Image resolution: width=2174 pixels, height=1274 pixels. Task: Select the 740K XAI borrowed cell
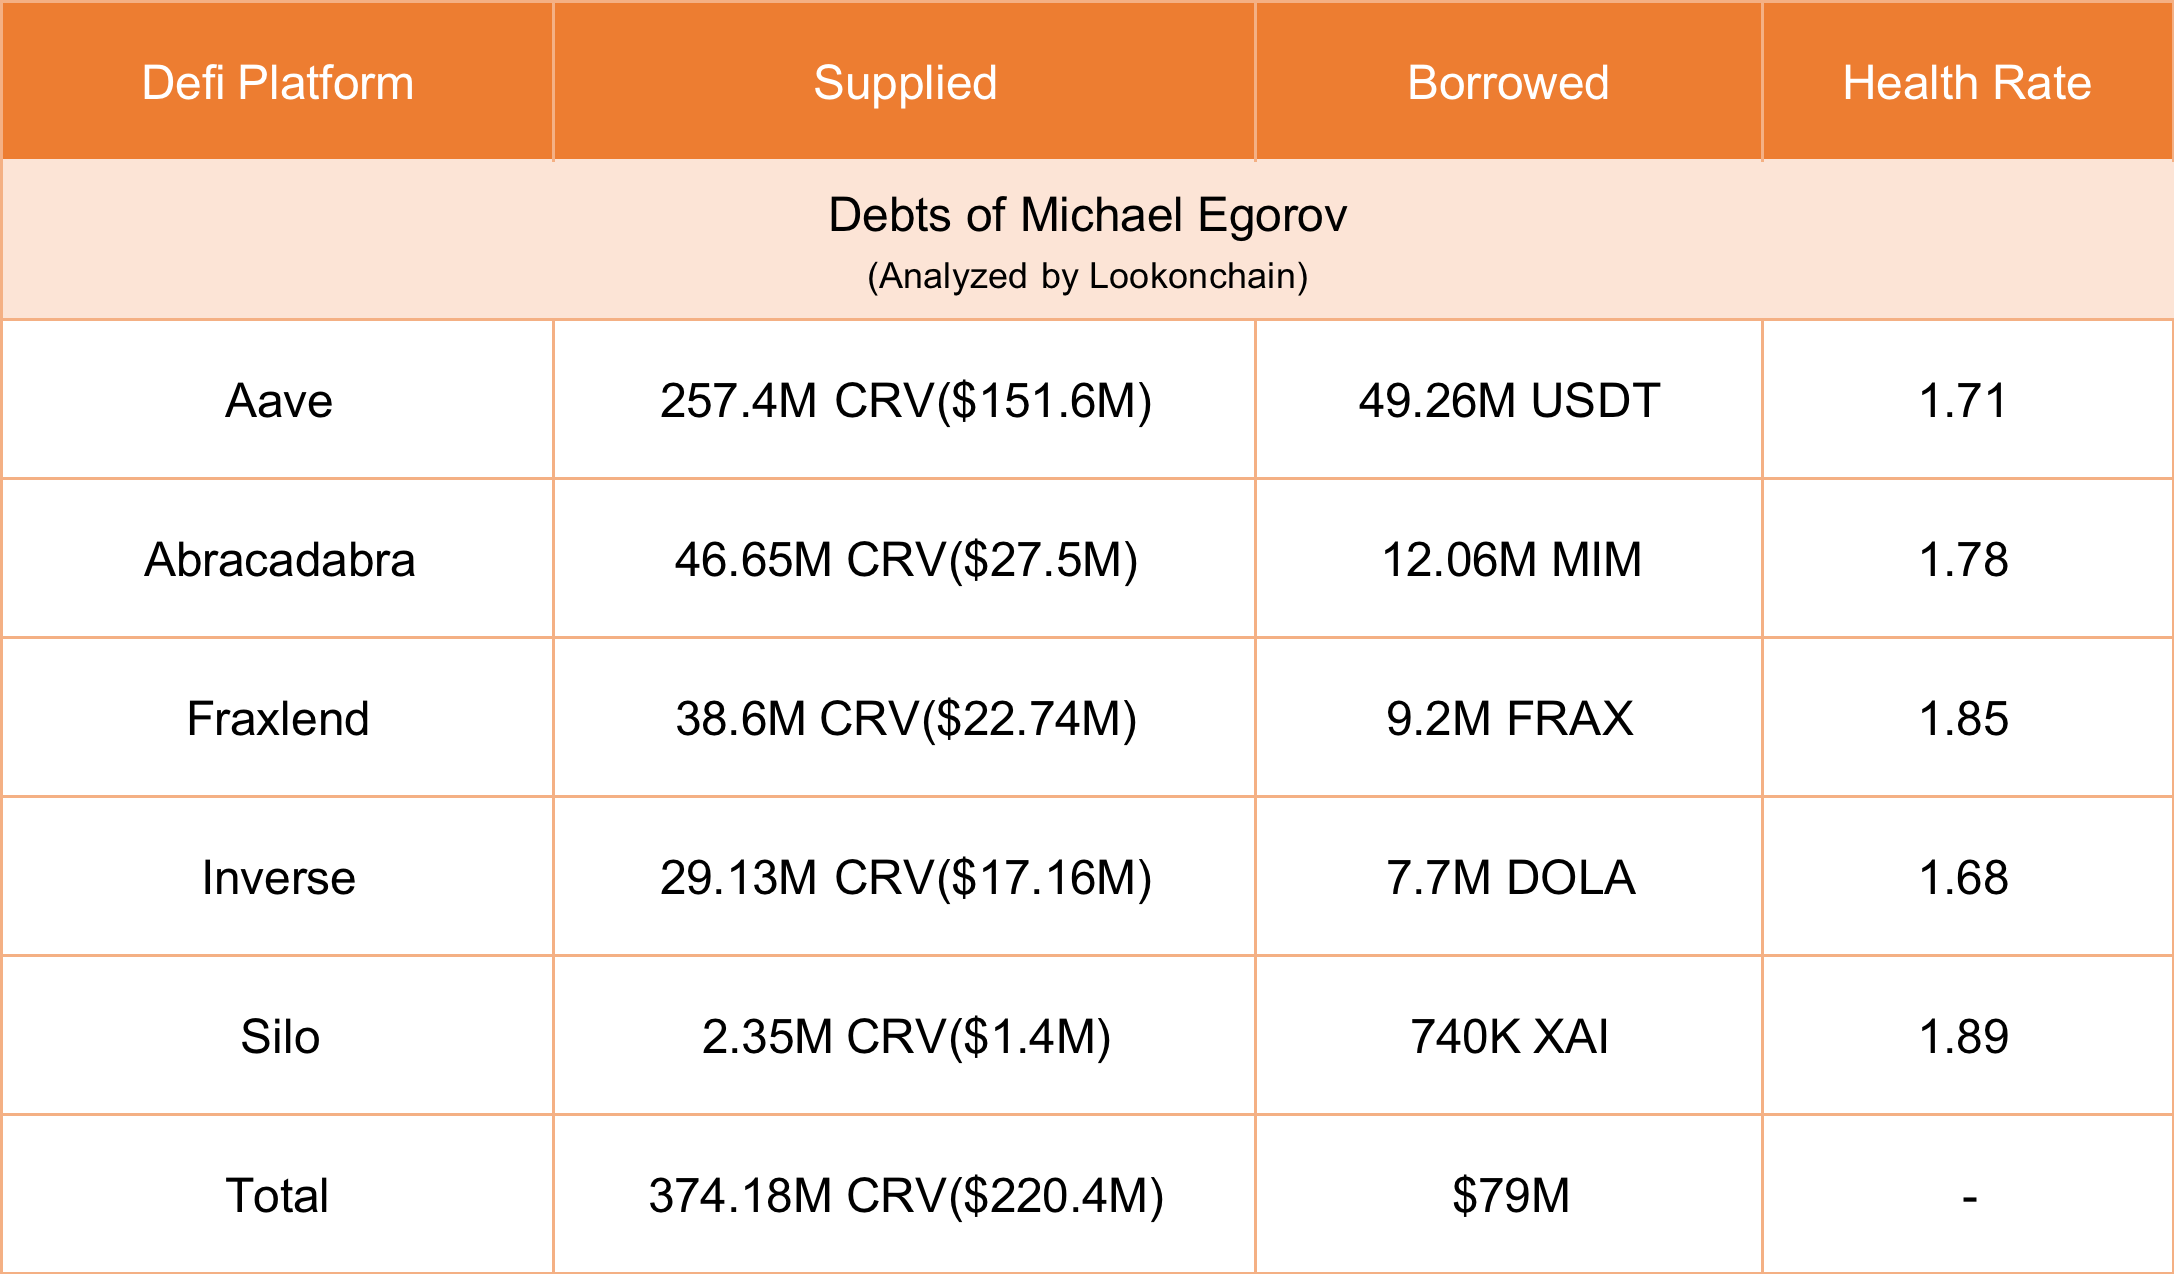coord(1509,1037)
